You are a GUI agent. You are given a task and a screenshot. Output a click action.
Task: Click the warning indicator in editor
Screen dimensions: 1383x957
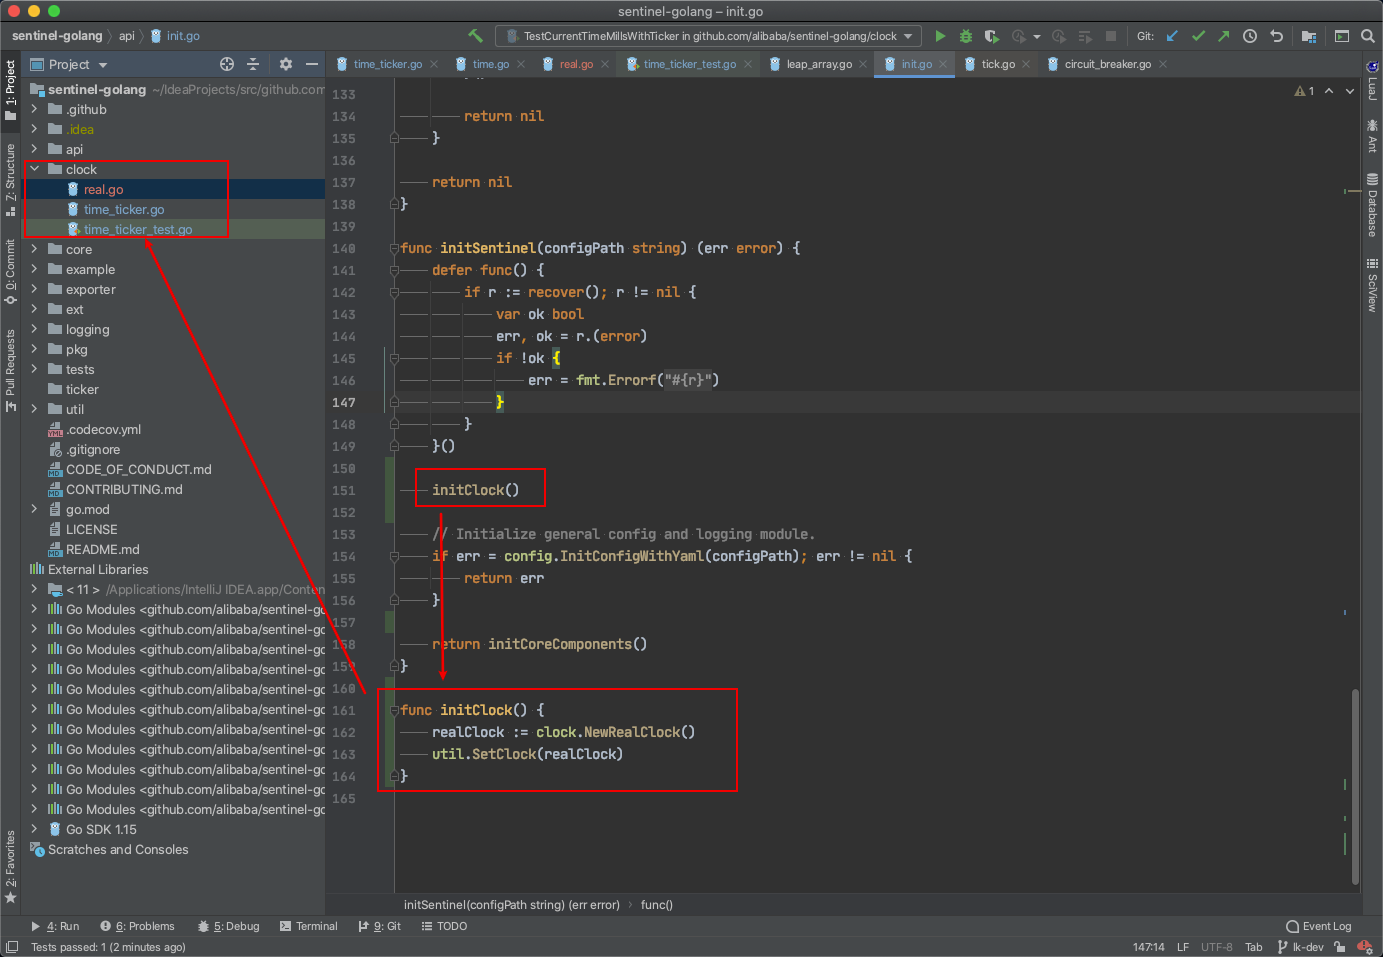[x=1304, y=91]
